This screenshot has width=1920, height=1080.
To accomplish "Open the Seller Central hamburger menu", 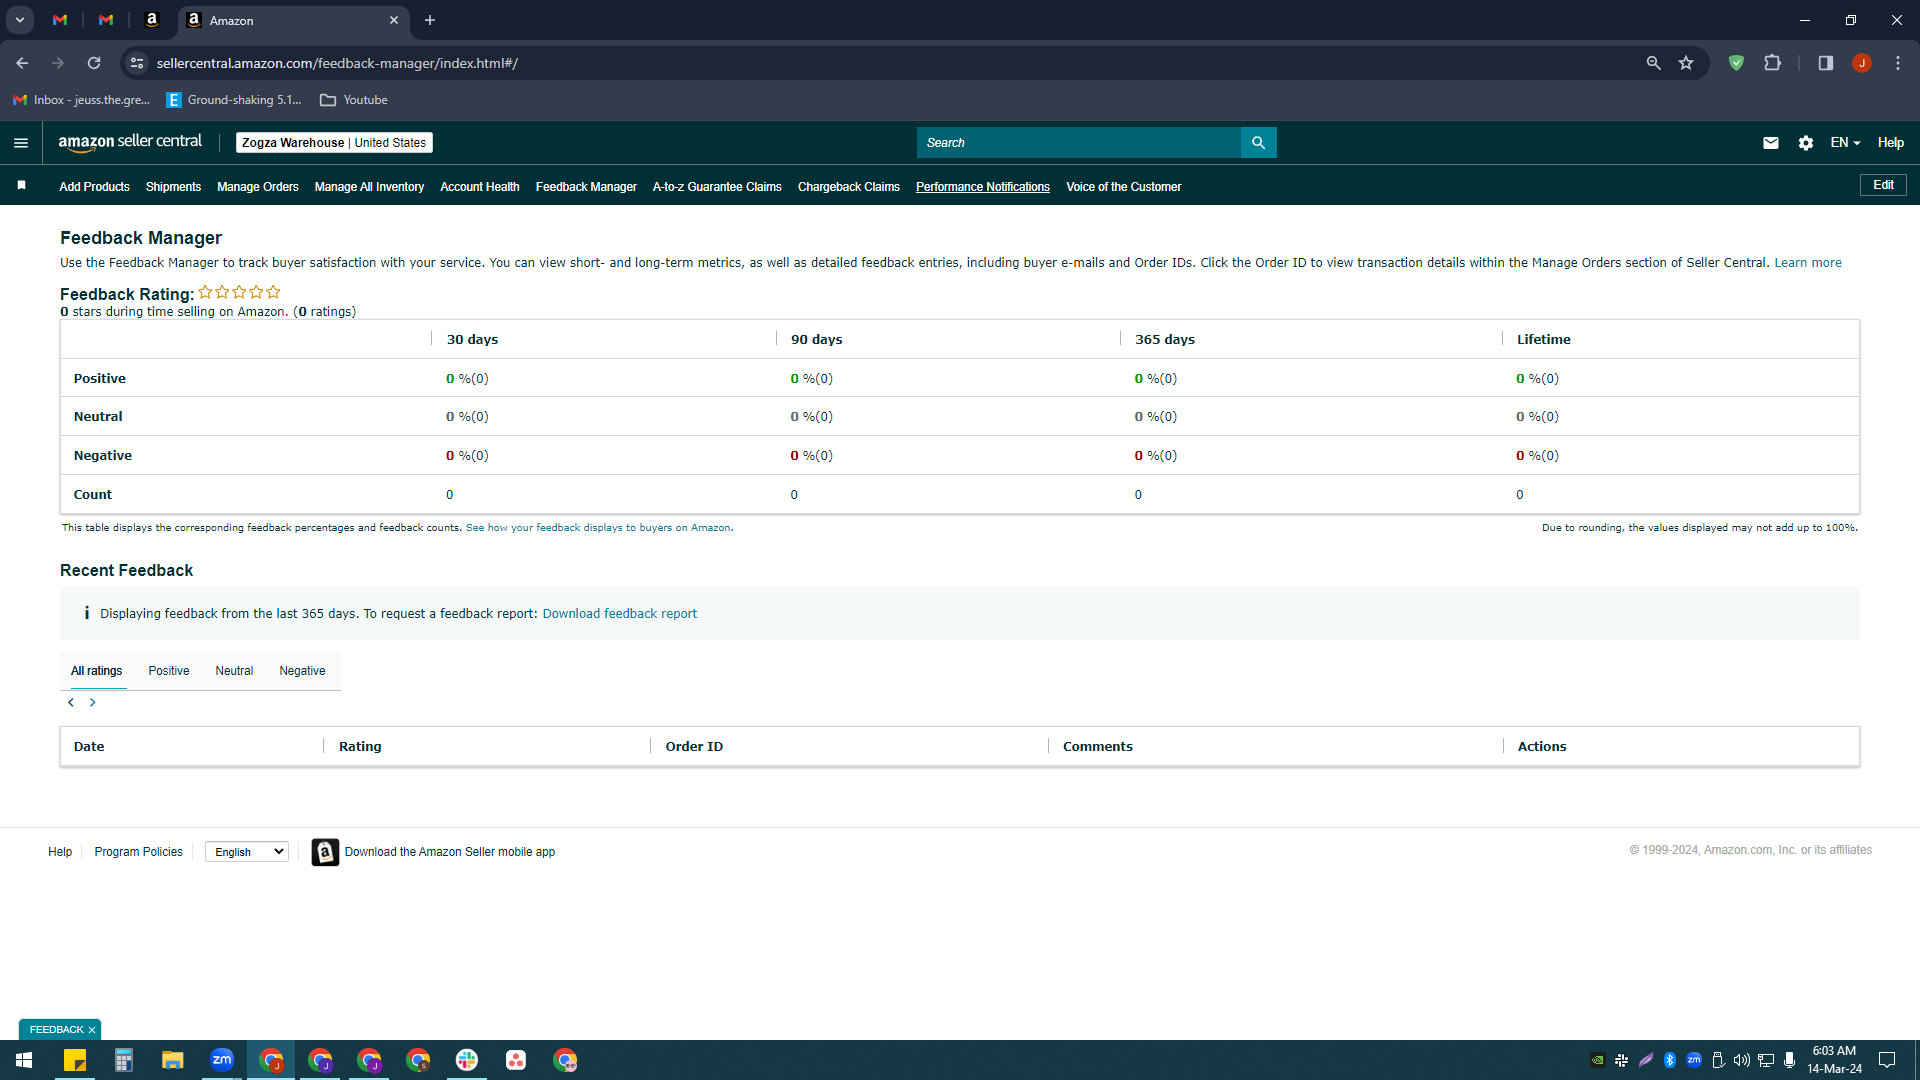I will point(21,143).
